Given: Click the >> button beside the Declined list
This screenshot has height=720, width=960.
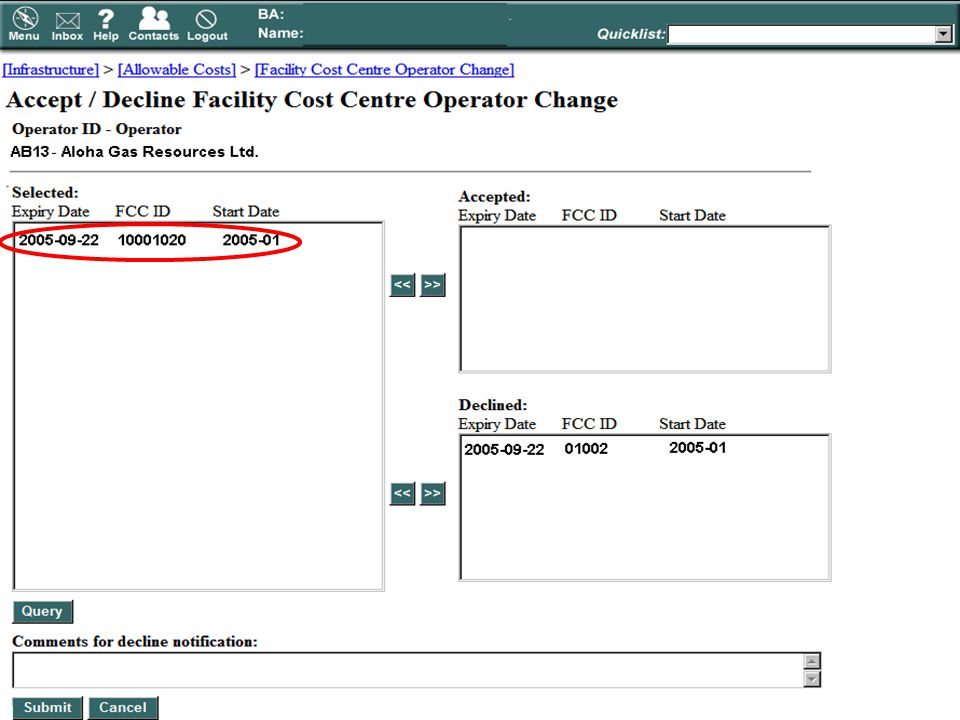Looking at the screenshot, I should pos(432,493).
